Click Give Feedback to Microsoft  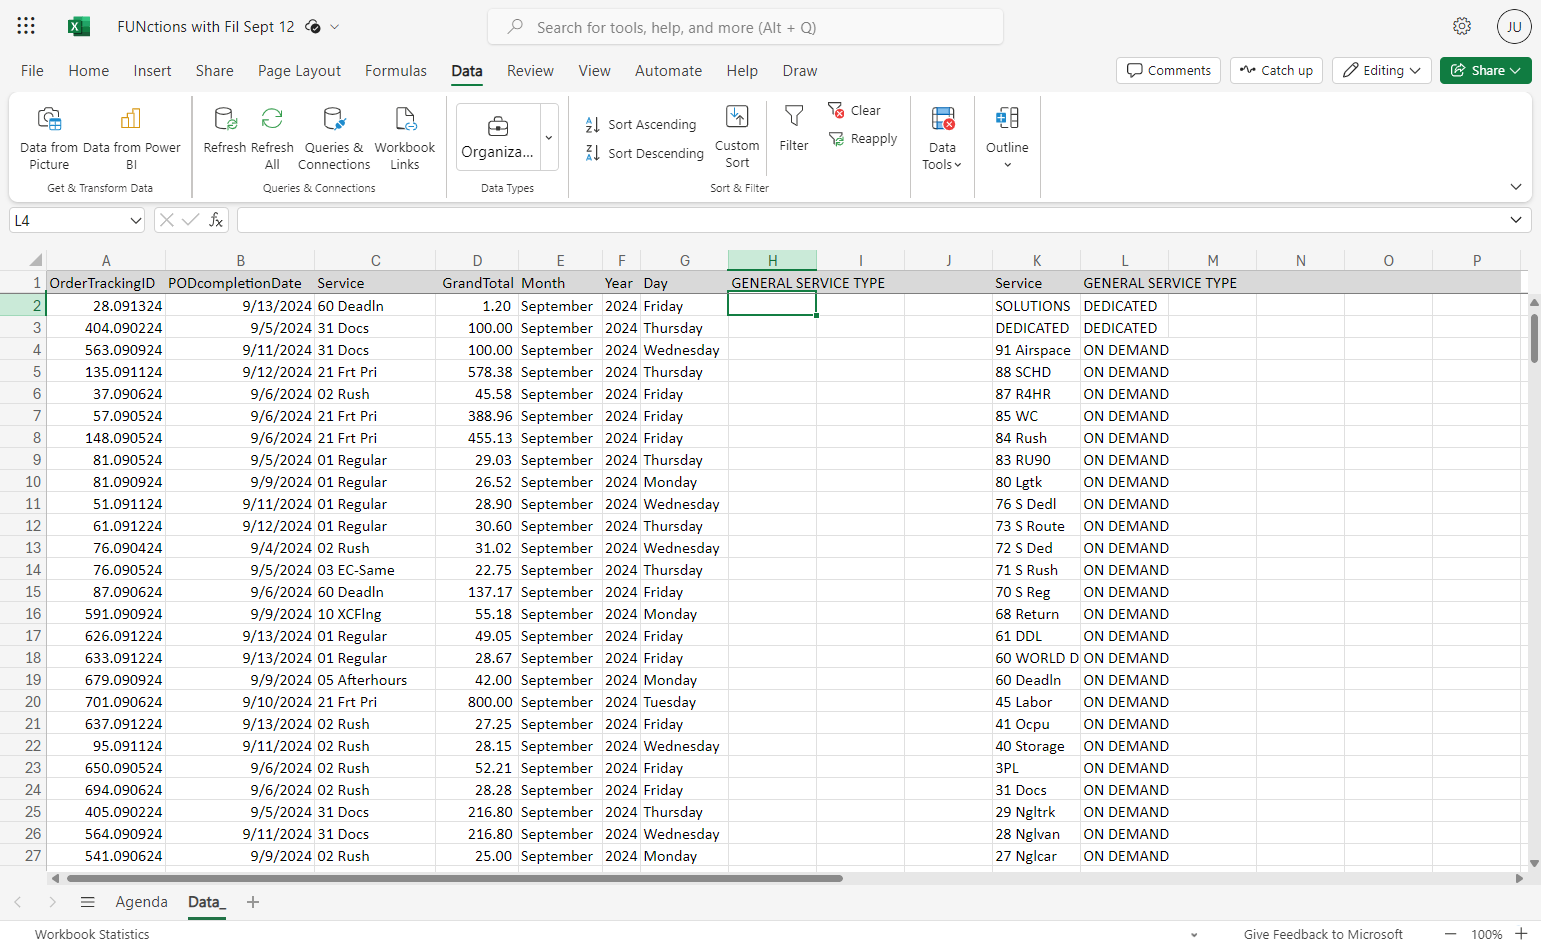1323,934
